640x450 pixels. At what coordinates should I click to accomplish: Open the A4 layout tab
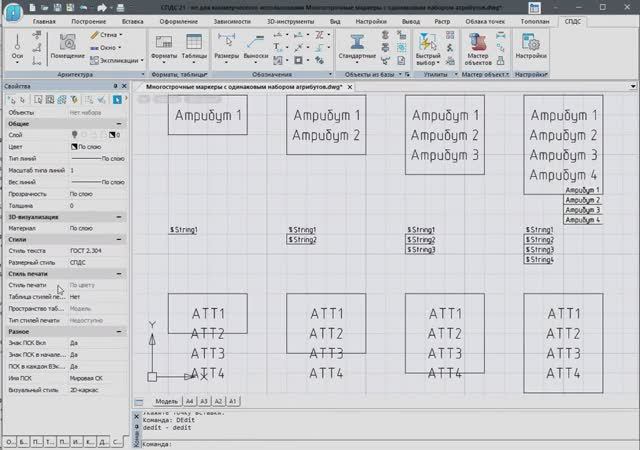(x=189, y=401)
